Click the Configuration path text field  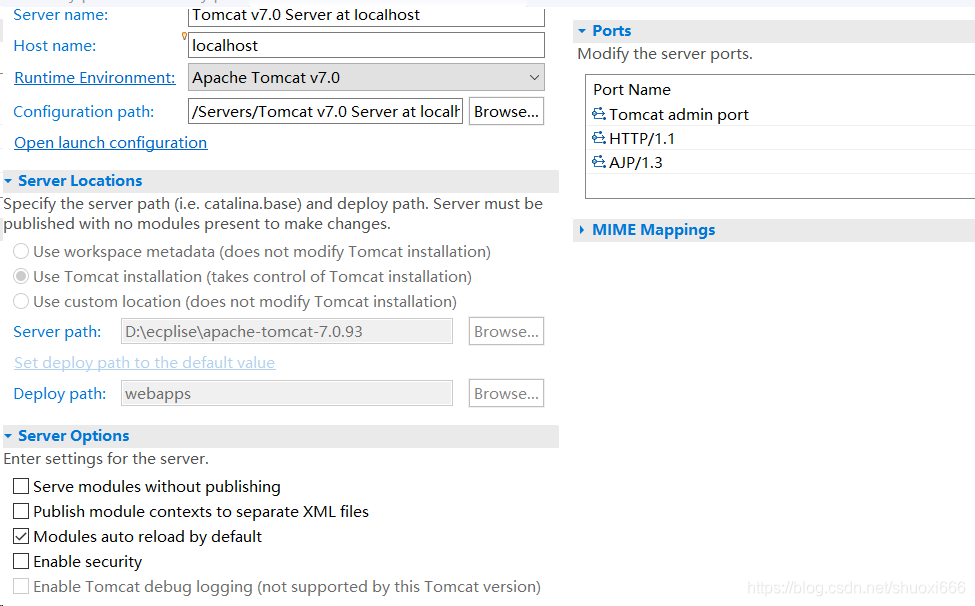point(325,111)
